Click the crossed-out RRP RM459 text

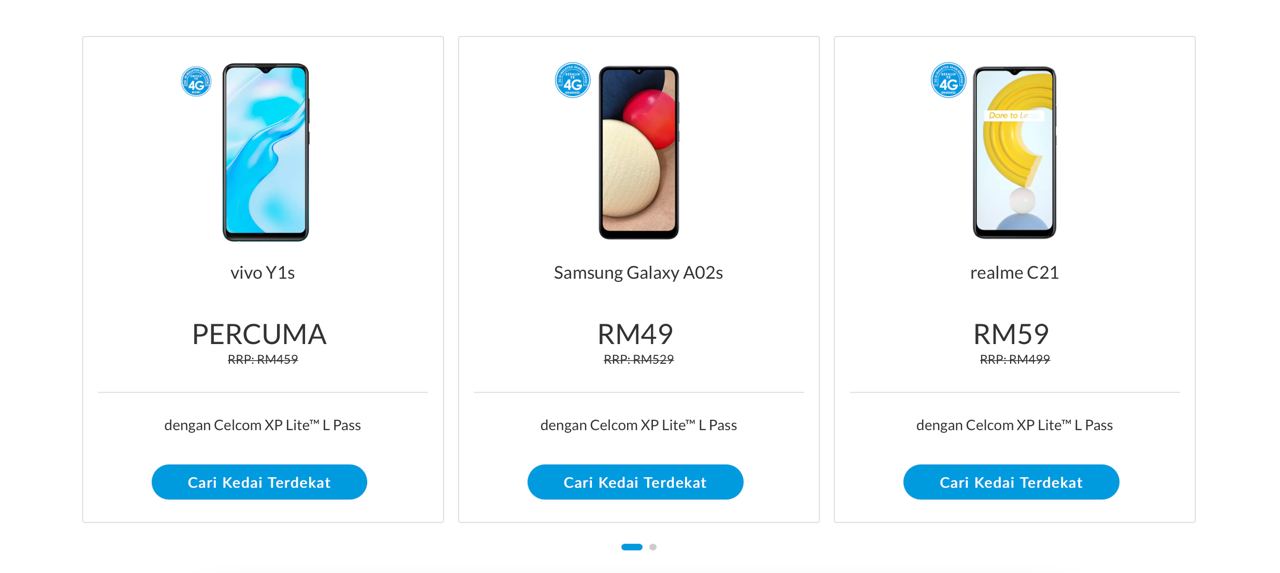pos(263,359)
